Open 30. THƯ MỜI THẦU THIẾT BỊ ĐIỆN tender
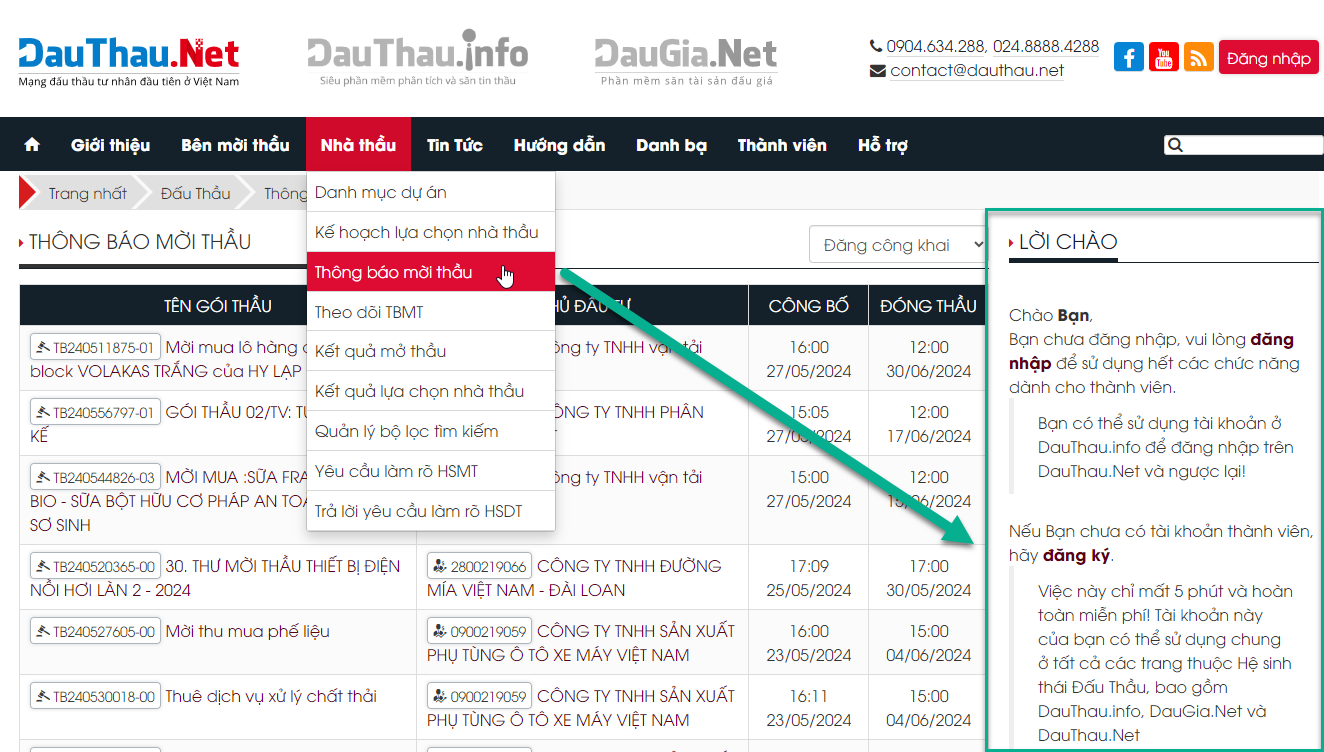The height and width of the screenshot is (752, 1324). (x=215, y=578)
